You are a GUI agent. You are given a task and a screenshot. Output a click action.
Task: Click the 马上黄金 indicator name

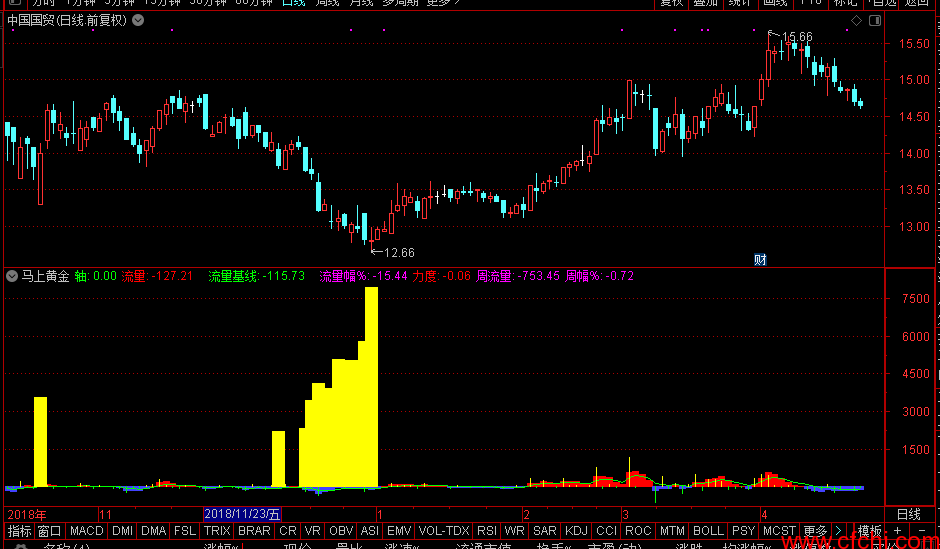46,276
